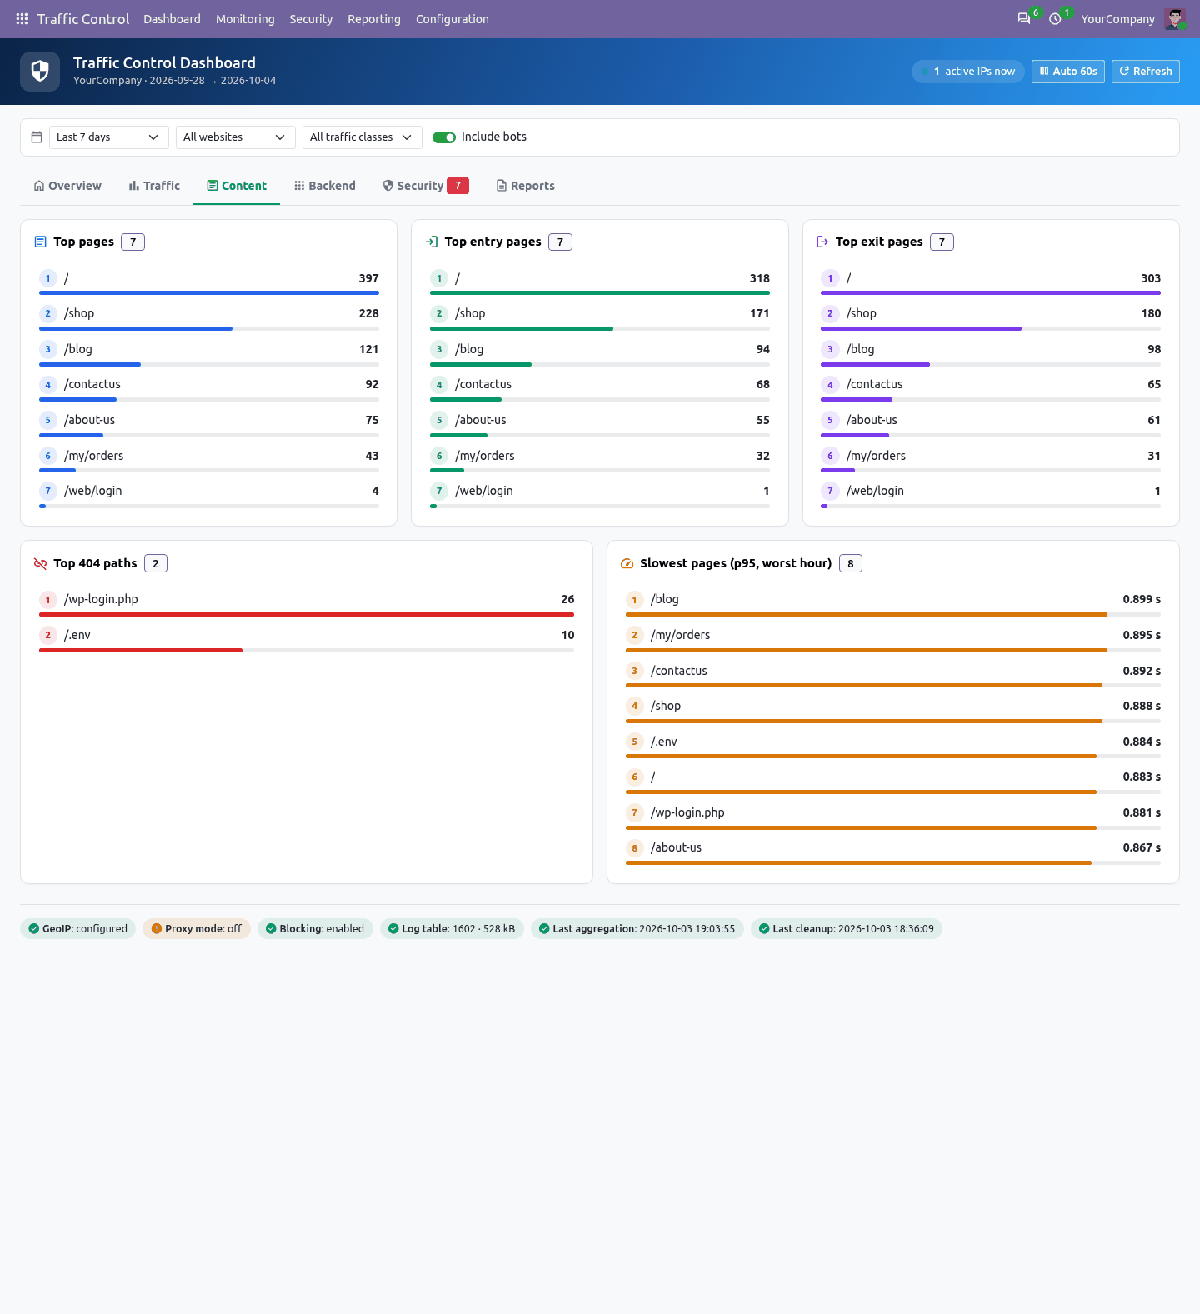Image resolution: width=1200 pixels, height=1314 pixels.
Task: Open the Last 7 days dropdown
Action: [108, 137]
